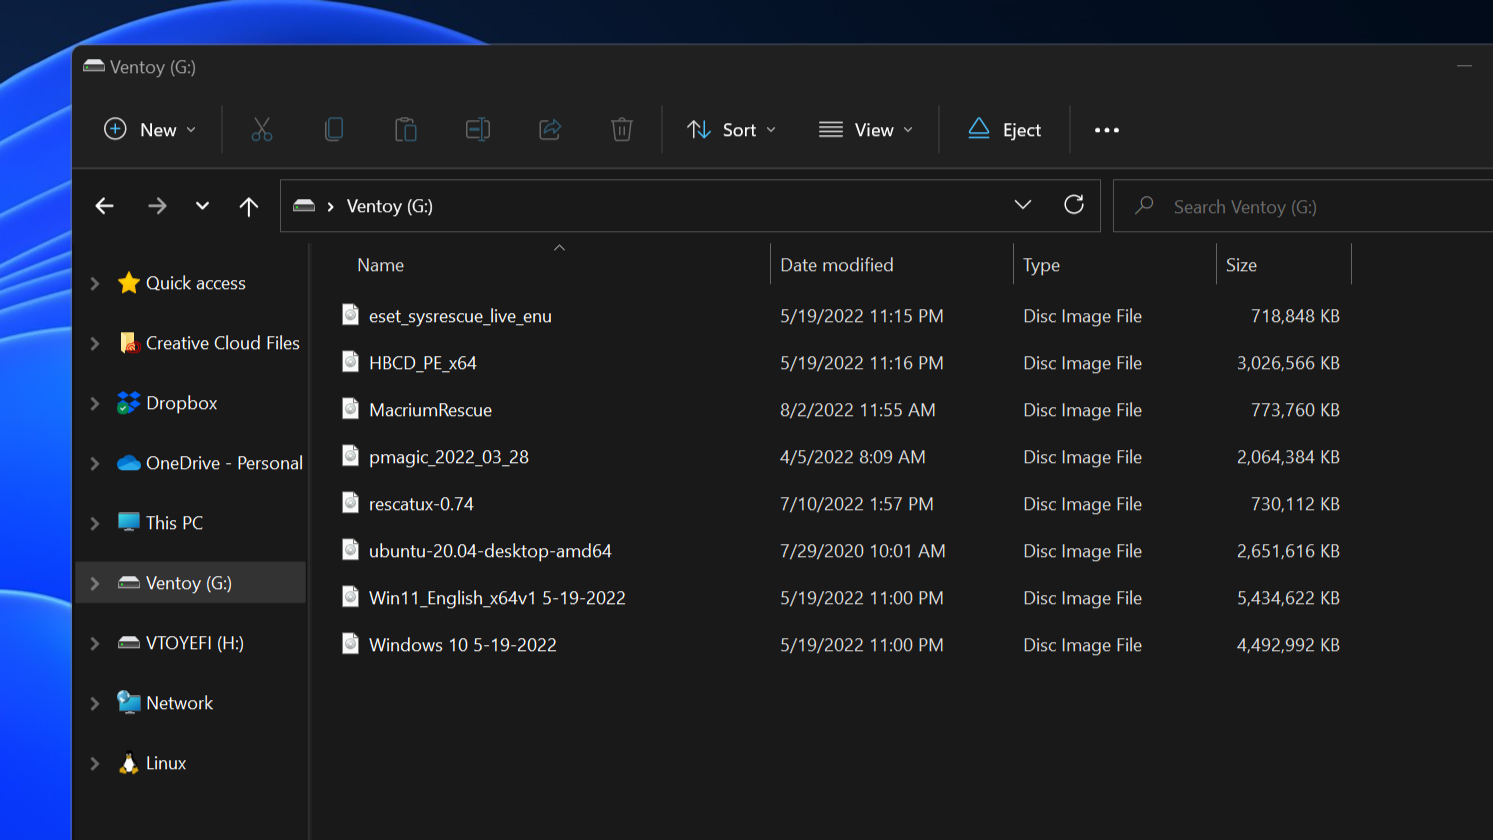Click the Share icon in the toolbar

[549, 129]
